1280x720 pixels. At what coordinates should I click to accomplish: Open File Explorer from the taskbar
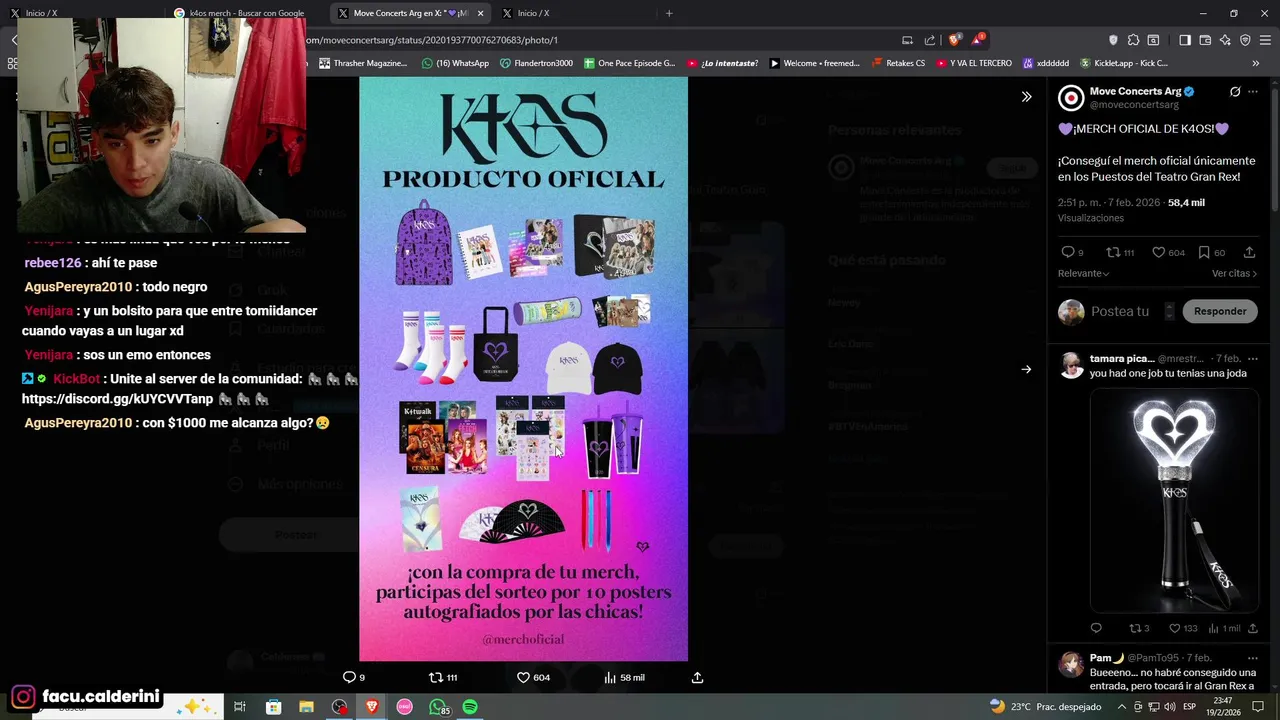(x=306, y=707)
